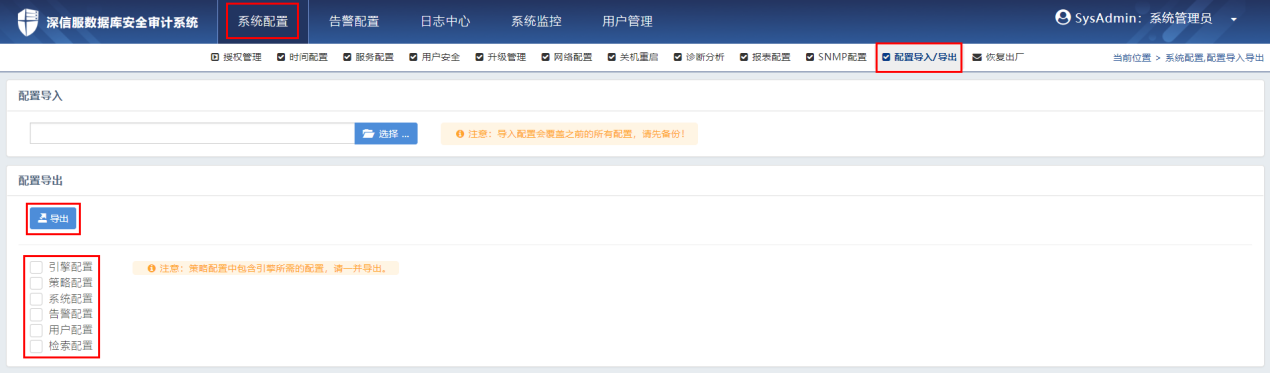Go to the 报表配置 submenu tab
Image resolution: width=1270 pixels, height=373 pixels.
[x=765, y=58]
